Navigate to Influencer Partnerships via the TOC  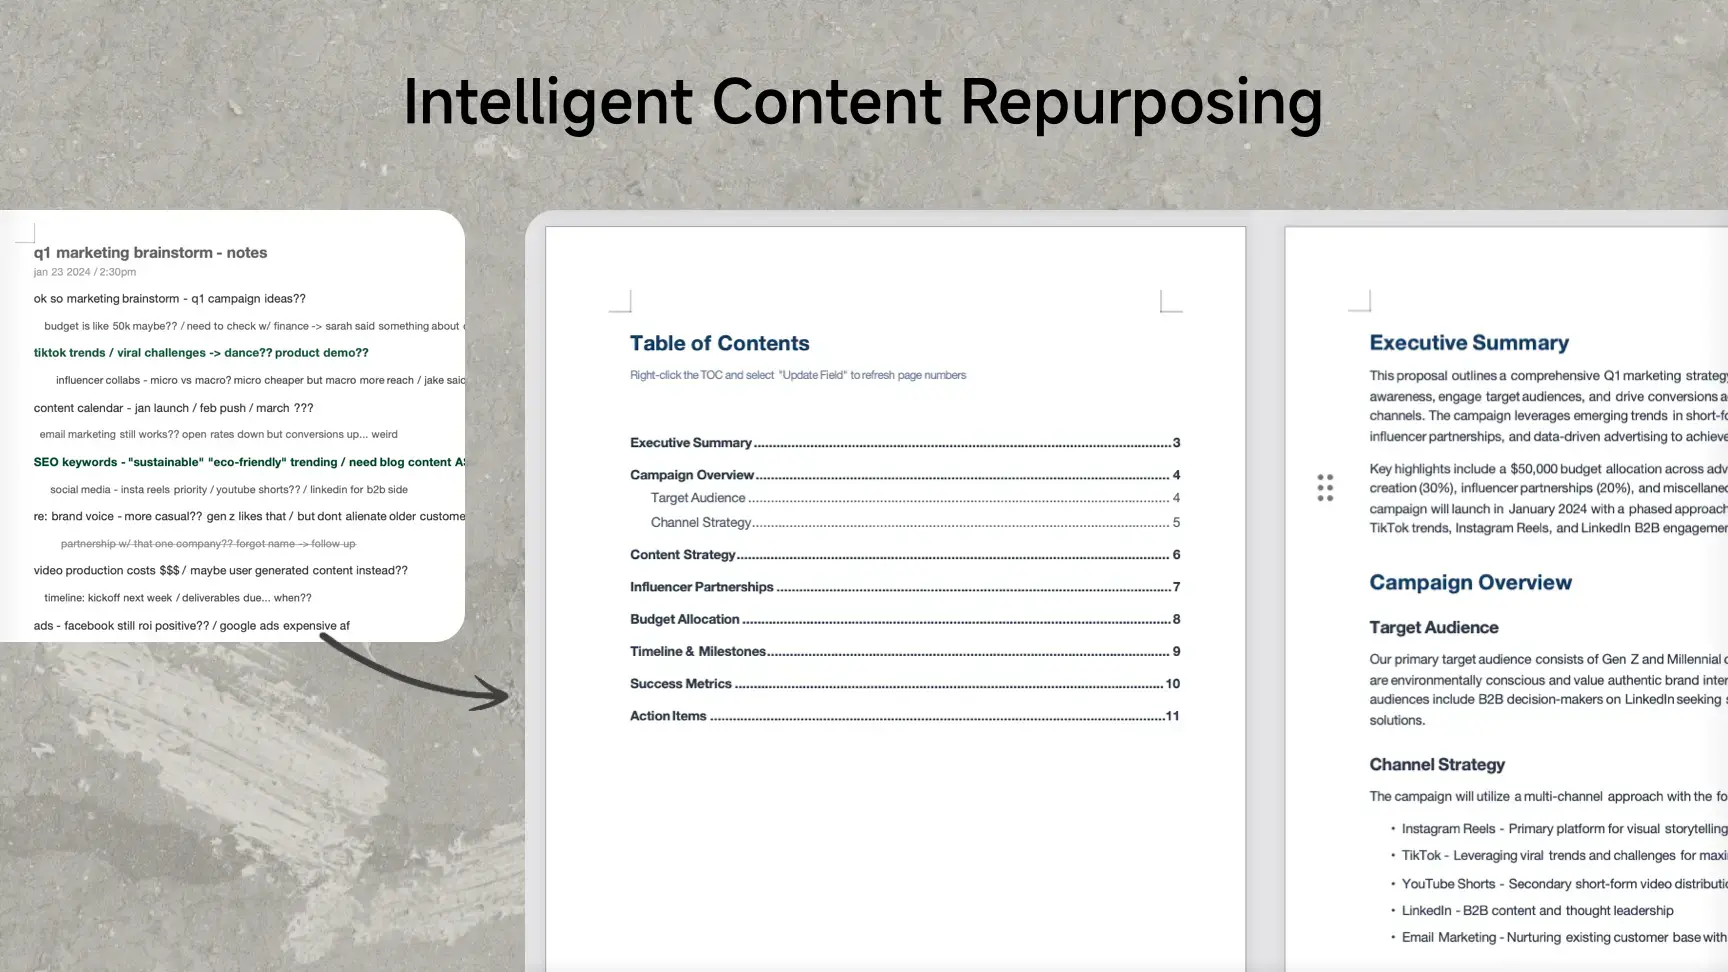click(x=701, y=587)
